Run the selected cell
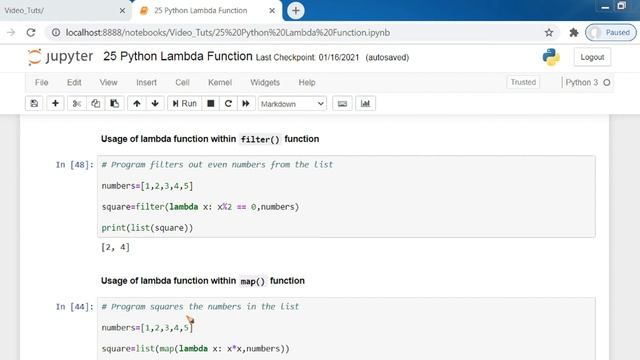 click(x=184, y=104)
